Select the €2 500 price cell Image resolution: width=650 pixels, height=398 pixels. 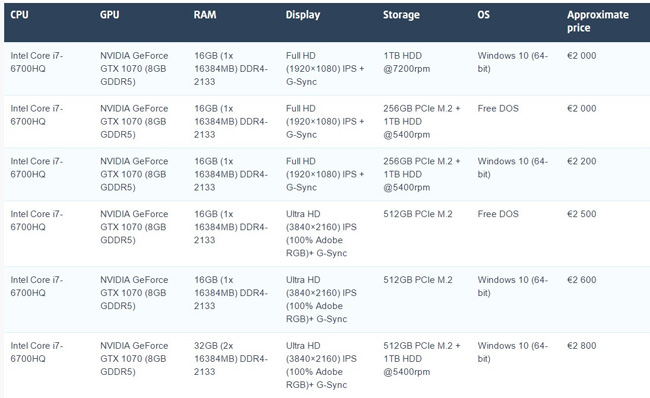(582, 214)
